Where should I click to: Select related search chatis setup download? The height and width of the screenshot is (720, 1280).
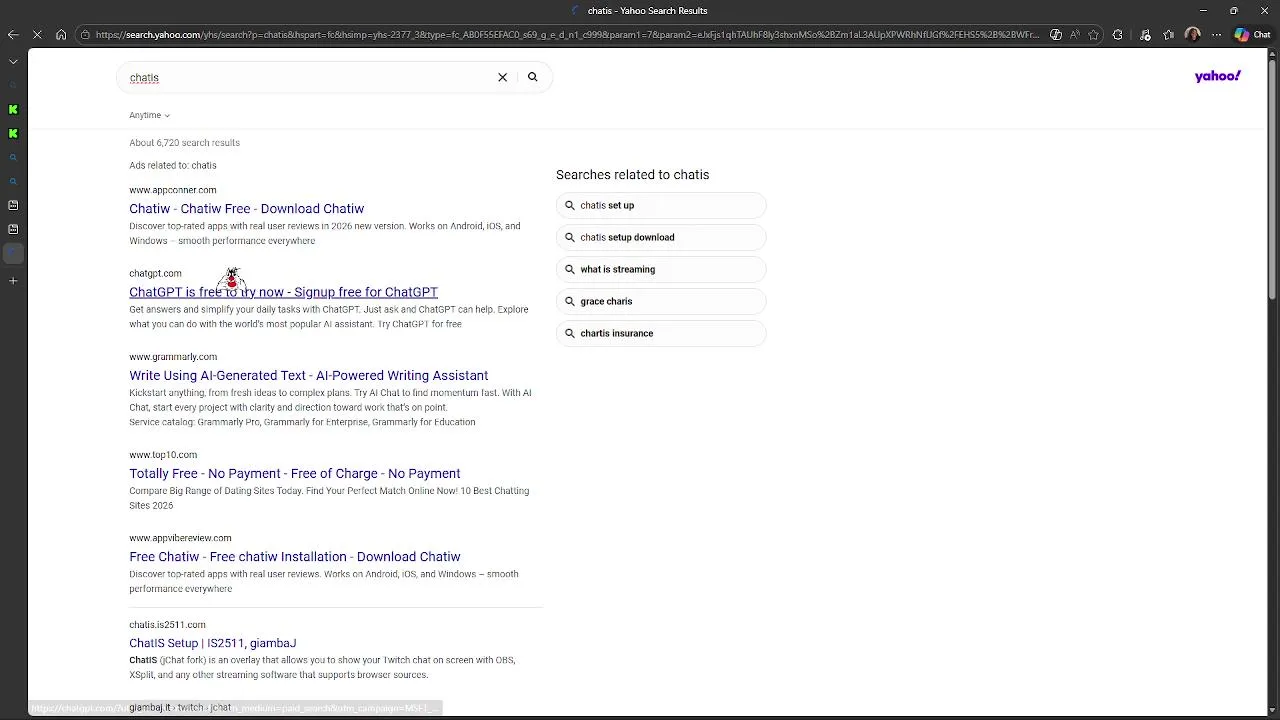point(661,237)
